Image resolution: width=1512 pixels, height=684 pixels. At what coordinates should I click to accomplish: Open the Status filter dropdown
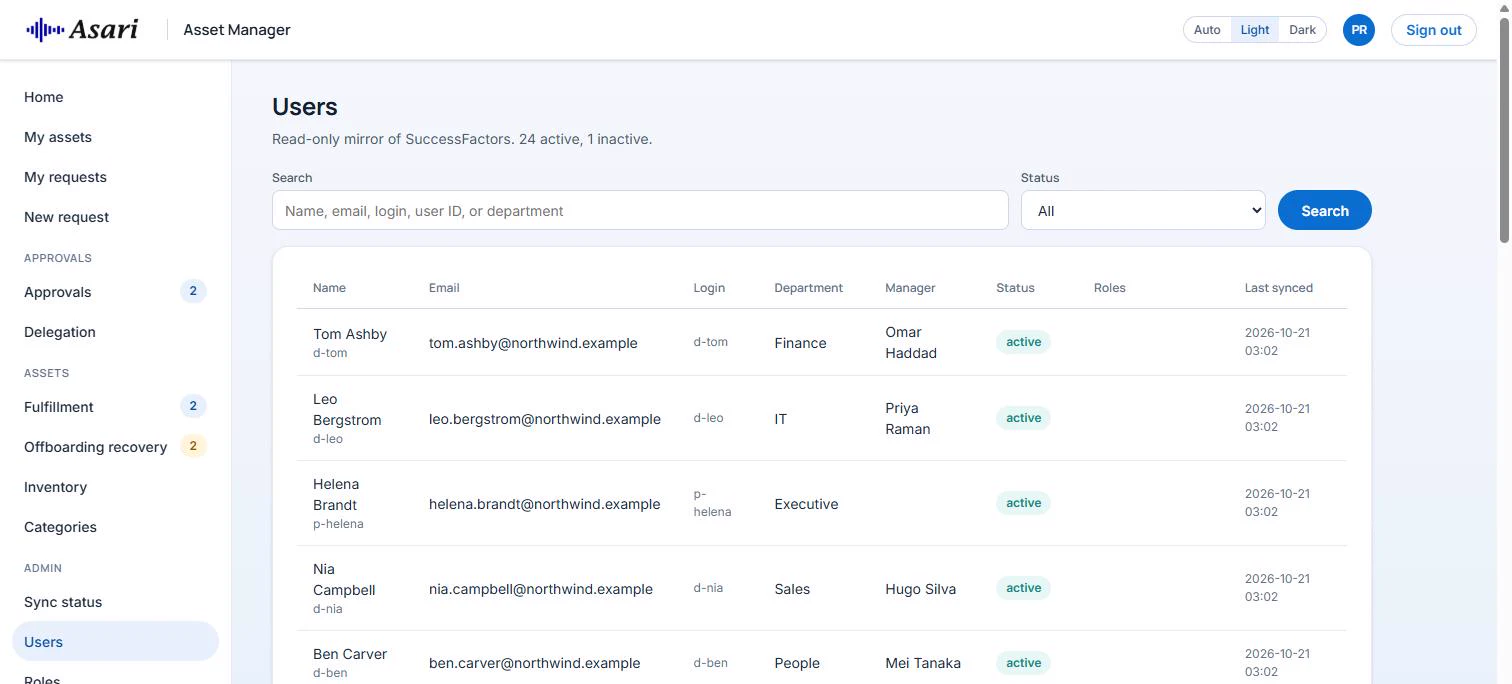point(1143,210)
